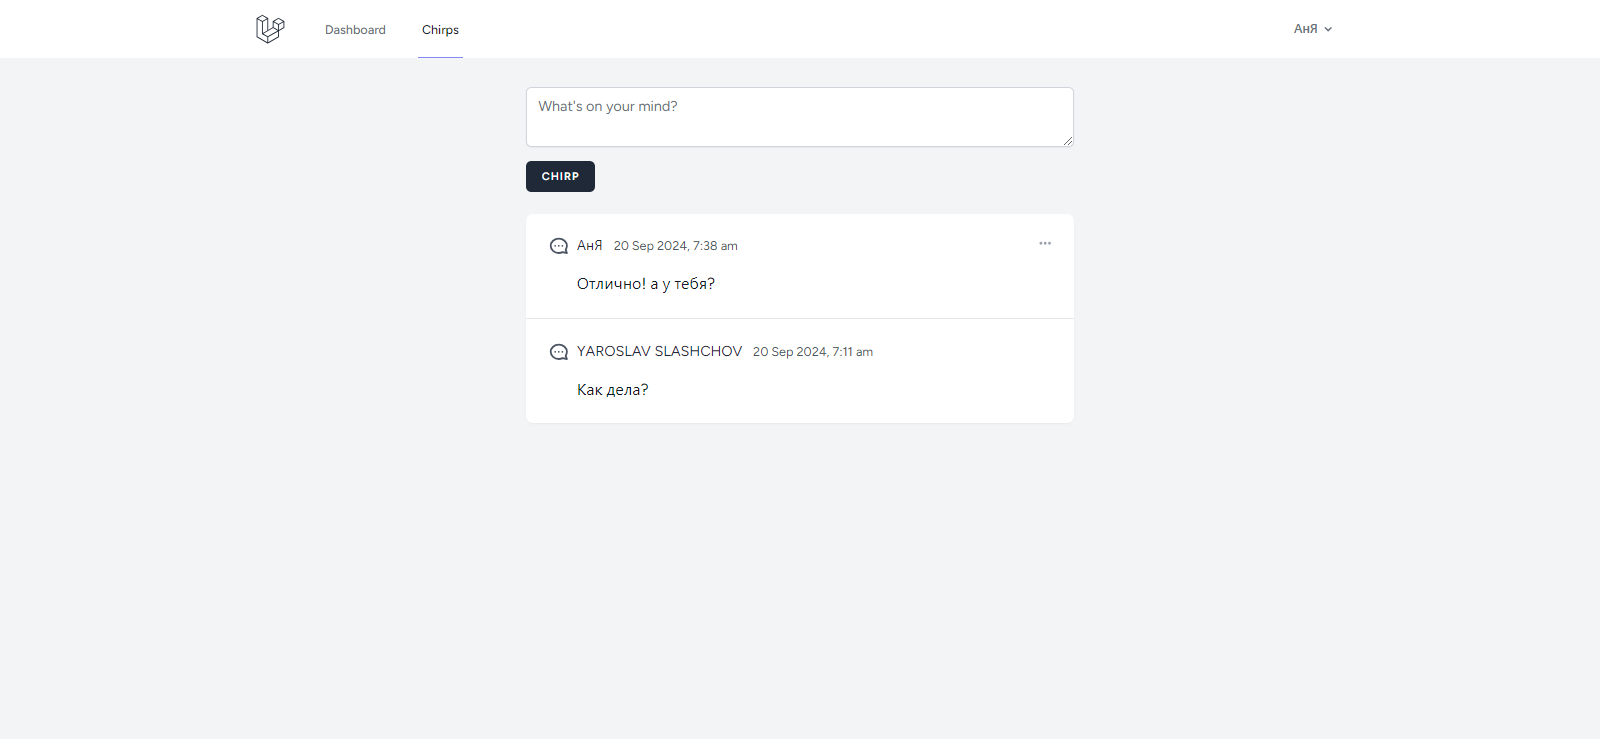Open the three-dot options menu on Аня's chirp
Viewport: 1600px width, 739px height.
pyautogui.click(x=1045, y=243)
